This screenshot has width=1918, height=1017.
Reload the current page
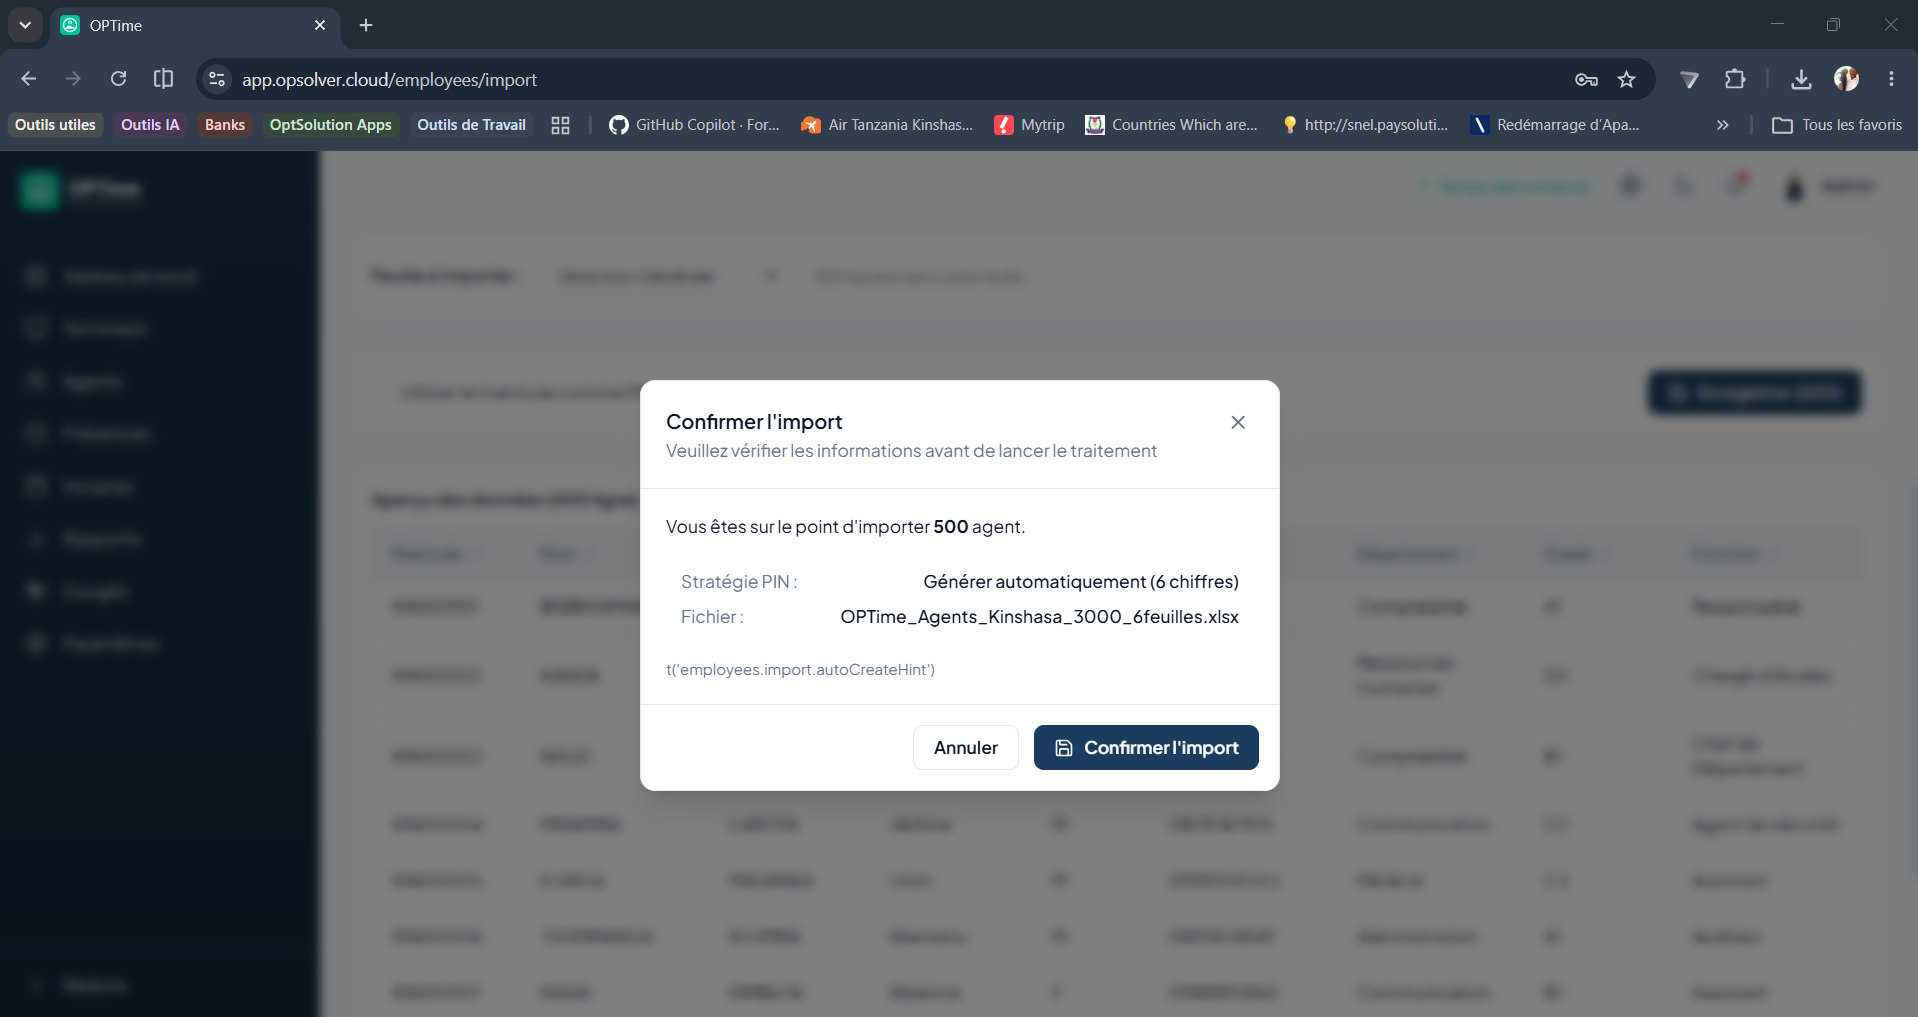click(x=118, y=79)
